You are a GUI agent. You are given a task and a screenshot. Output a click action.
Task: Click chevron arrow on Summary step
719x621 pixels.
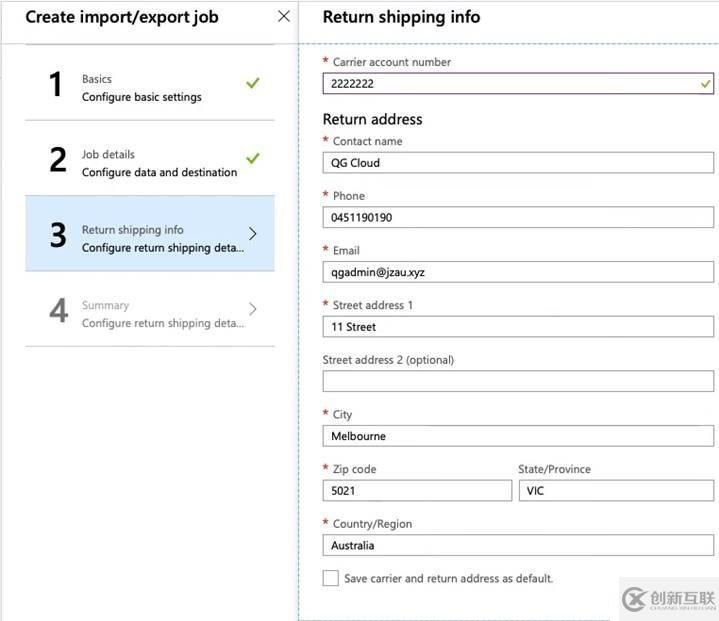click(x=253, y=309)
